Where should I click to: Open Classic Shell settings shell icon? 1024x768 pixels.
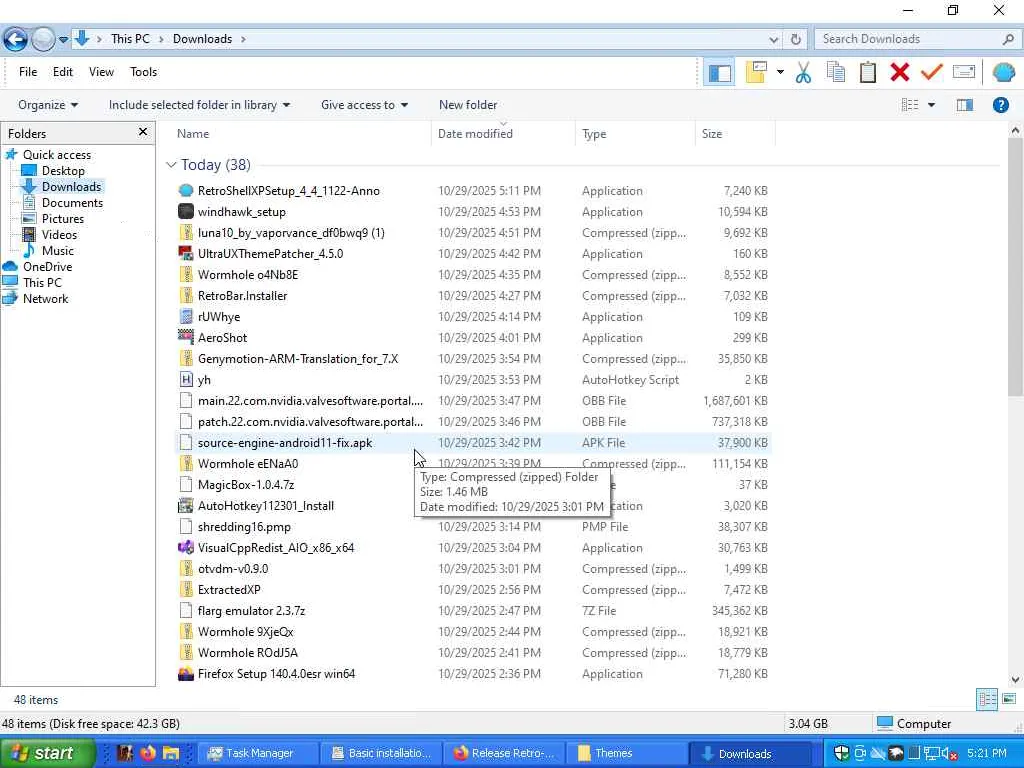pos(1004,72)
